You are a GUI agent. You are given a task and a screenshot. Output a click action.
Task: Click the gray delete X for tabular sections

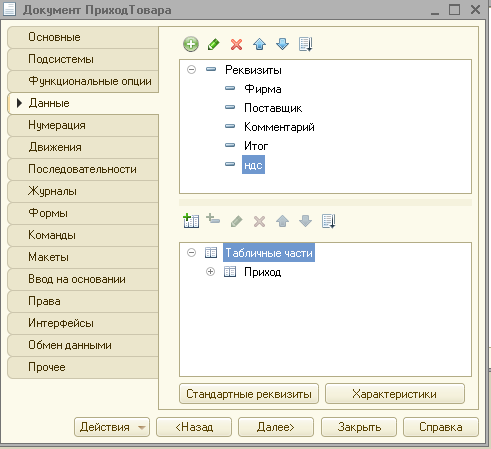[x=259, y=221]
